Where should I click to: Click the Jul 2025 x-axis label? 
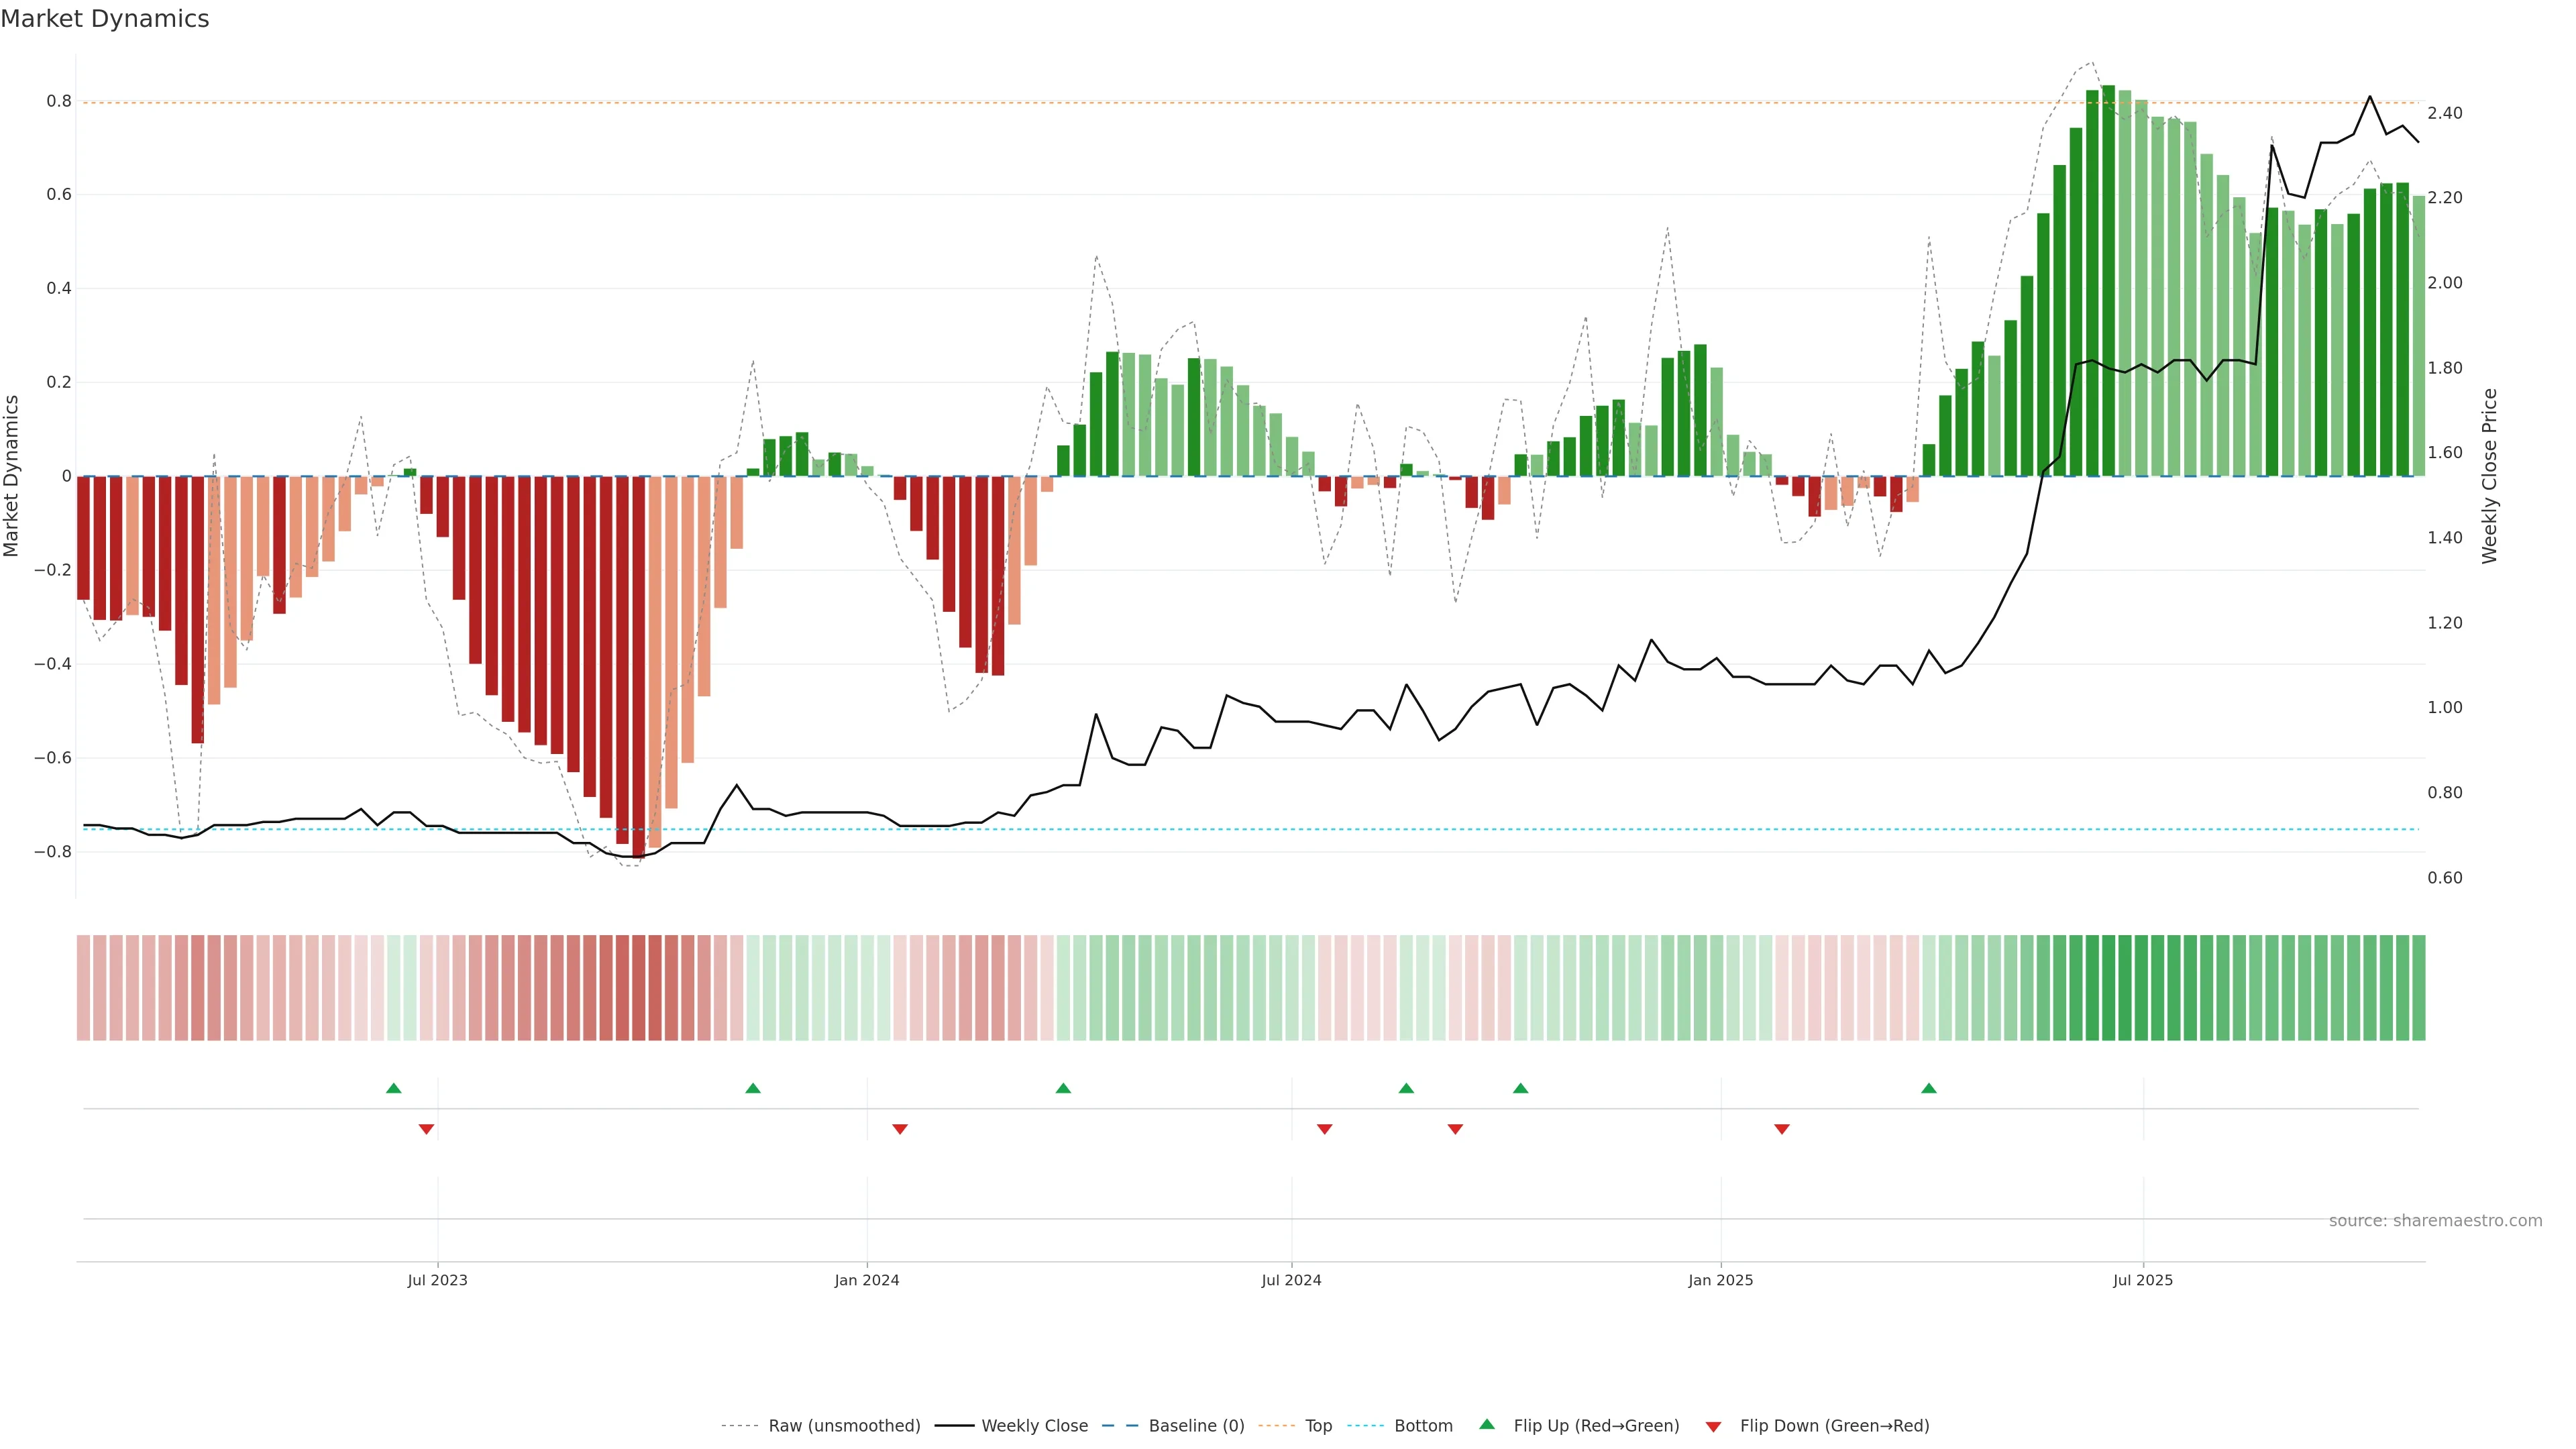2142,1280
